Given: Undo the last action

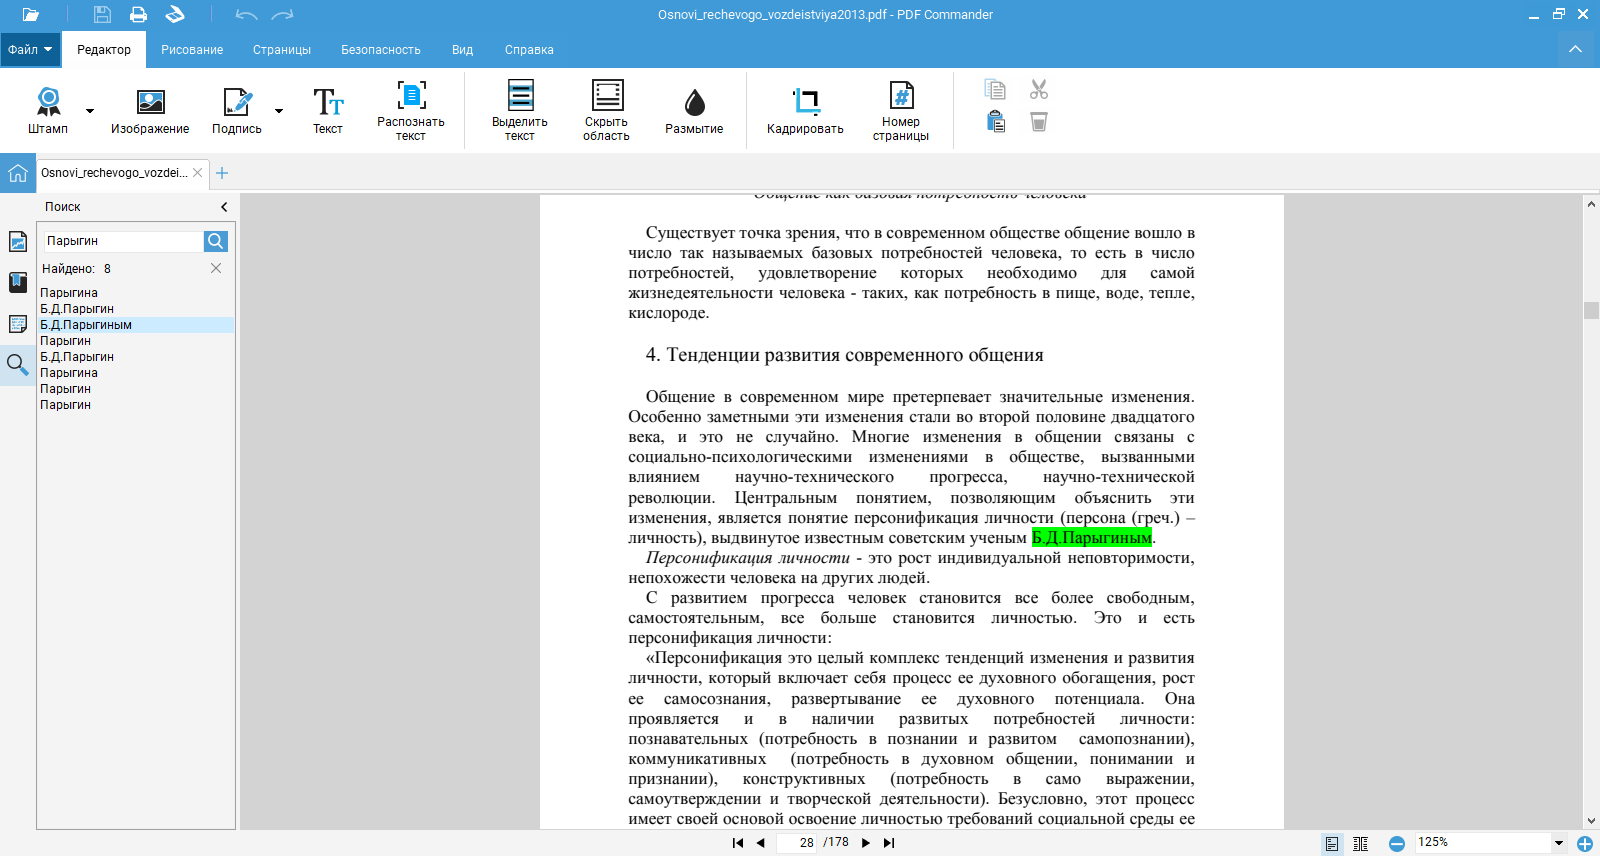Looking at the screenshot, I should coord(246,14).
